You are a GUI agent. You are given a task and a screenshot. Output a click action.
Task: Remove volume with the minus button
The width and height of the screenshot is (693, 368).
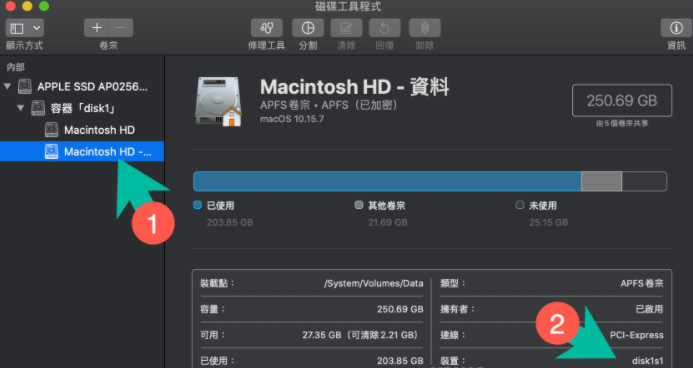click(121, 28)
